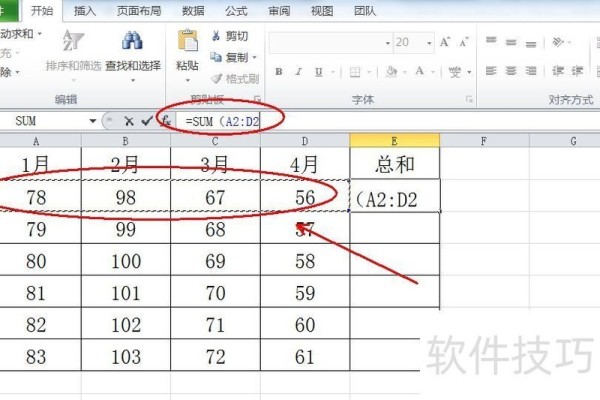Toggle bold formatting
This screenshot has width=600, height=400.
[x=279, y=72]
